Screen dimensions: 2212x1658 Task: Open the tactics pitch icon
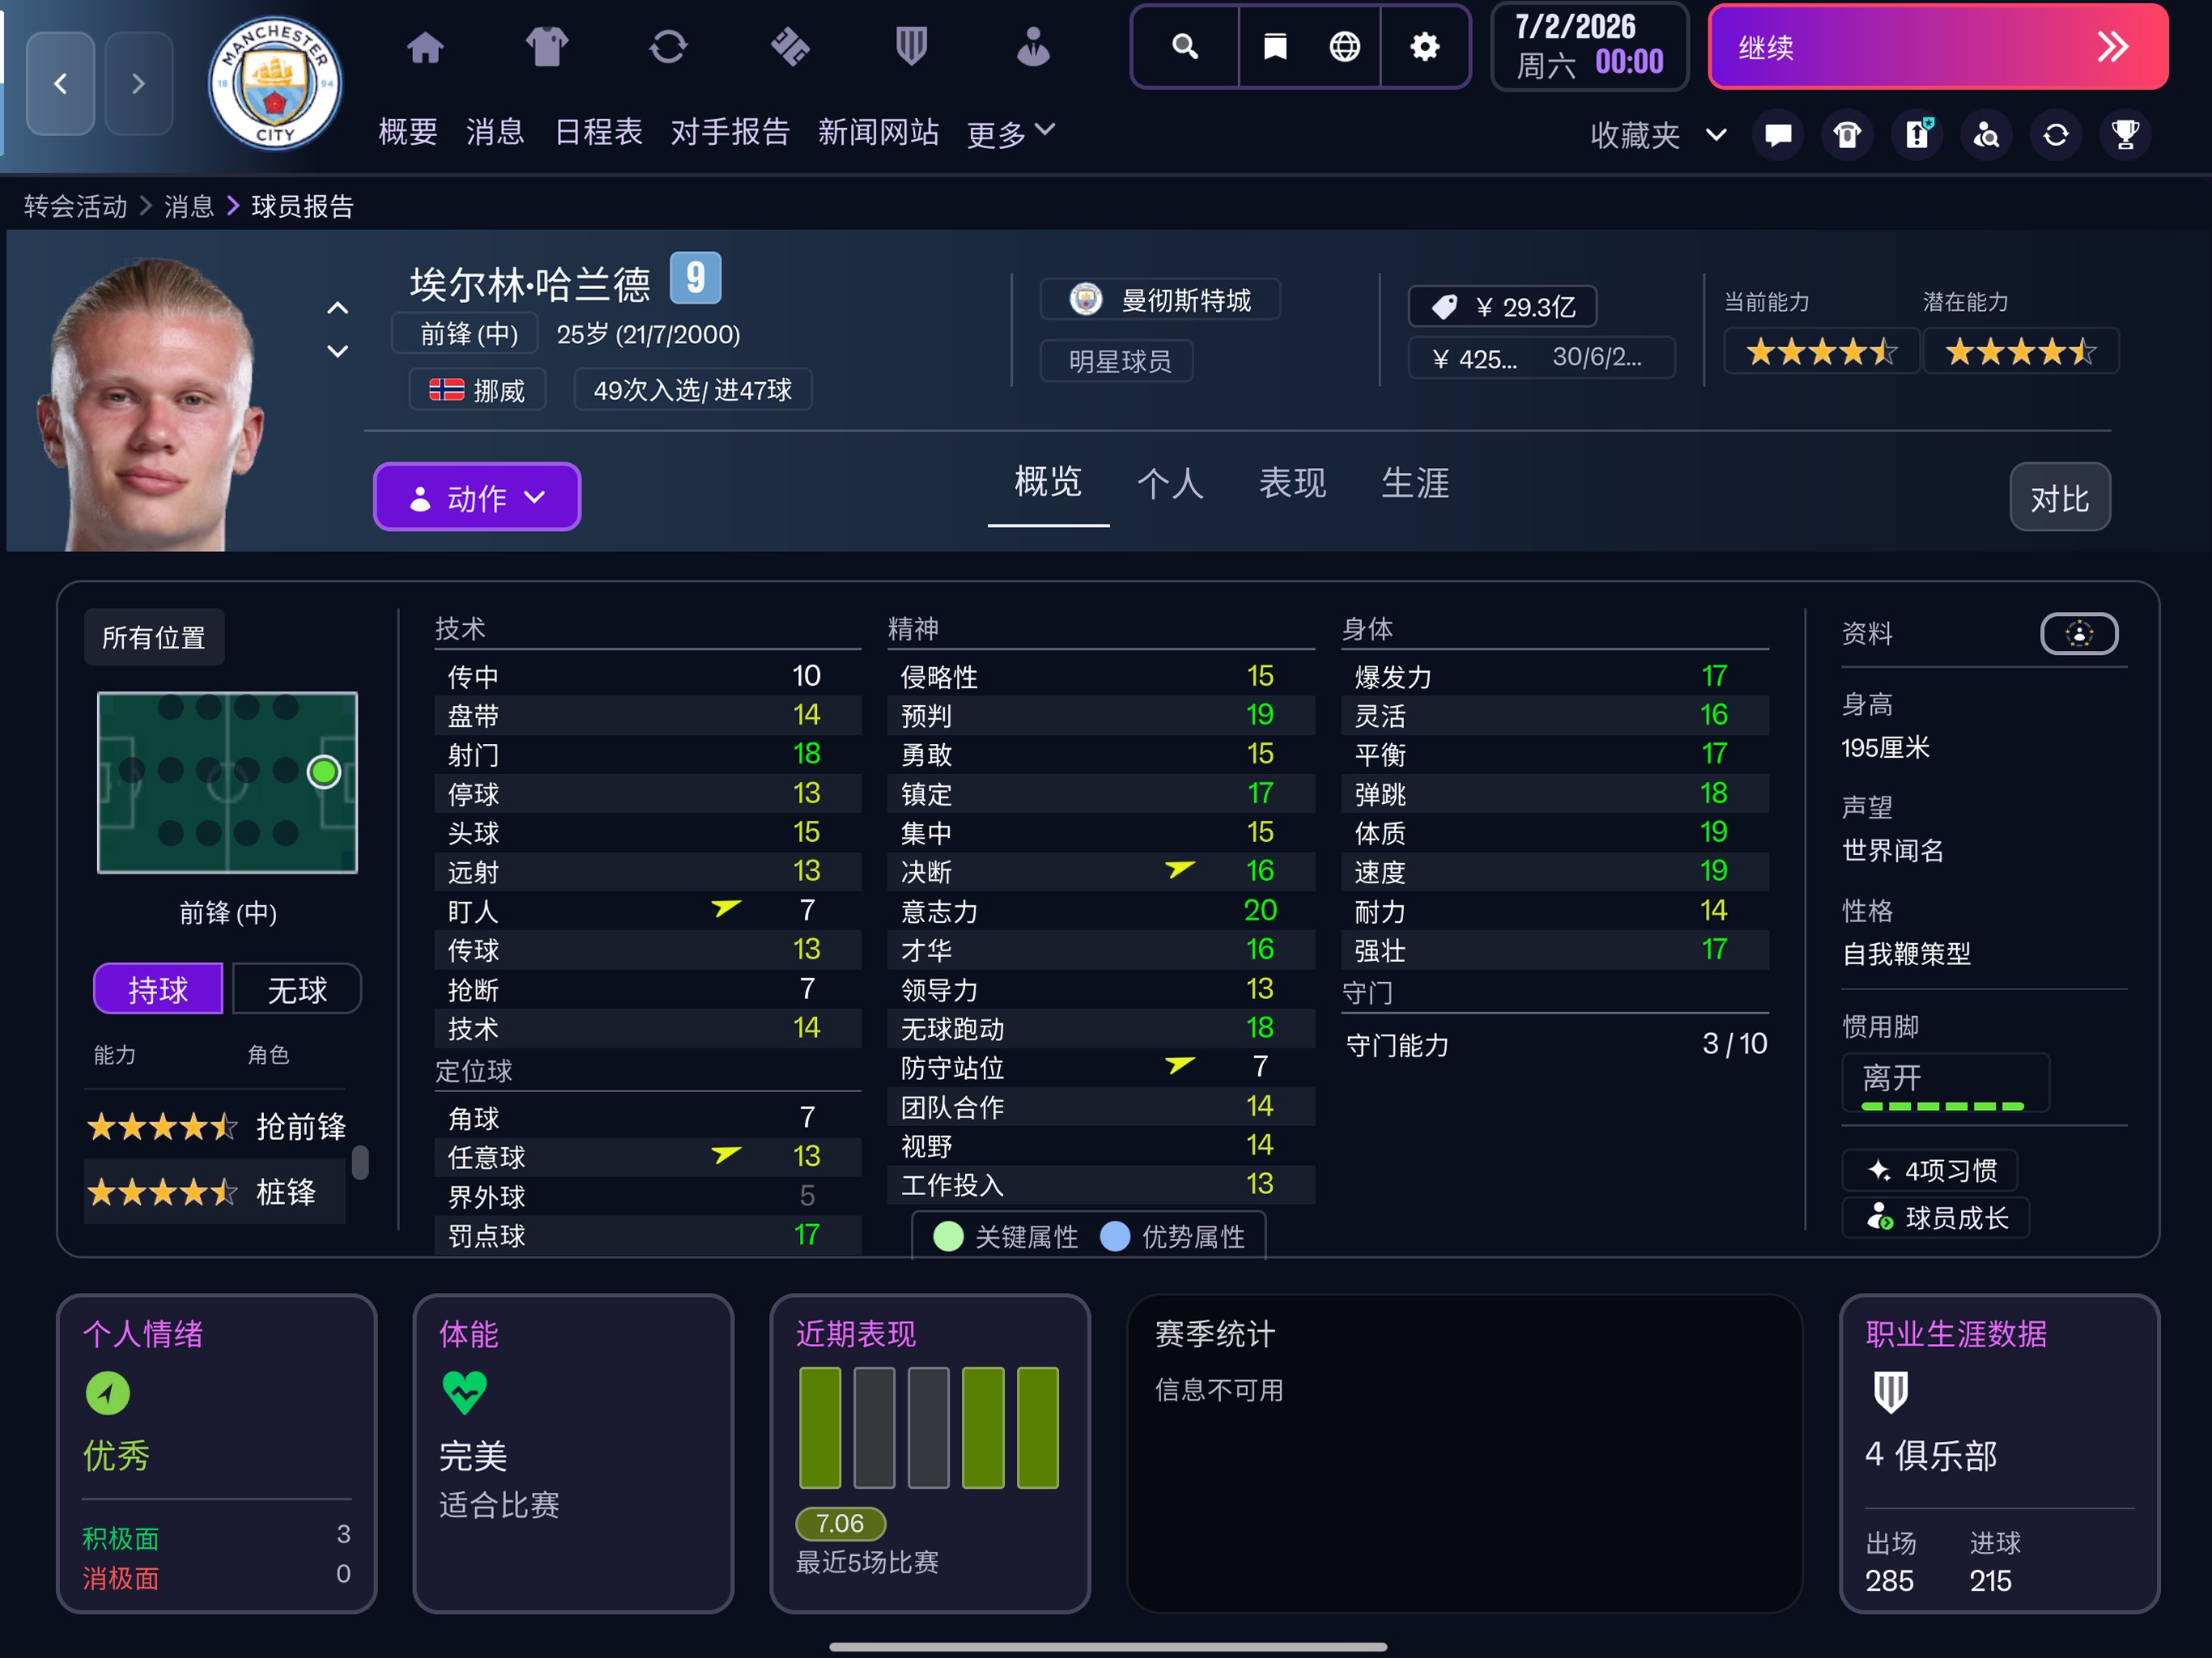[790, 46]
